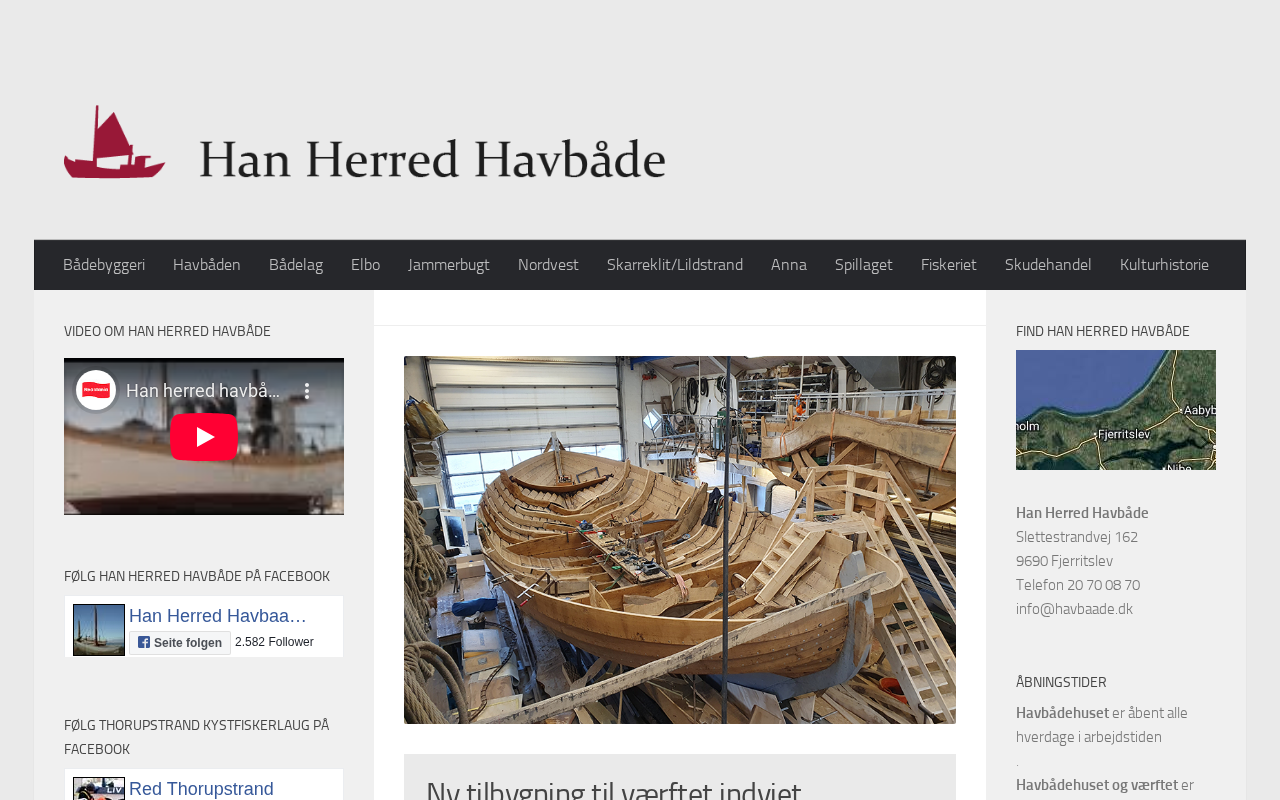Click the red boat logo icon

coord(115,142)
